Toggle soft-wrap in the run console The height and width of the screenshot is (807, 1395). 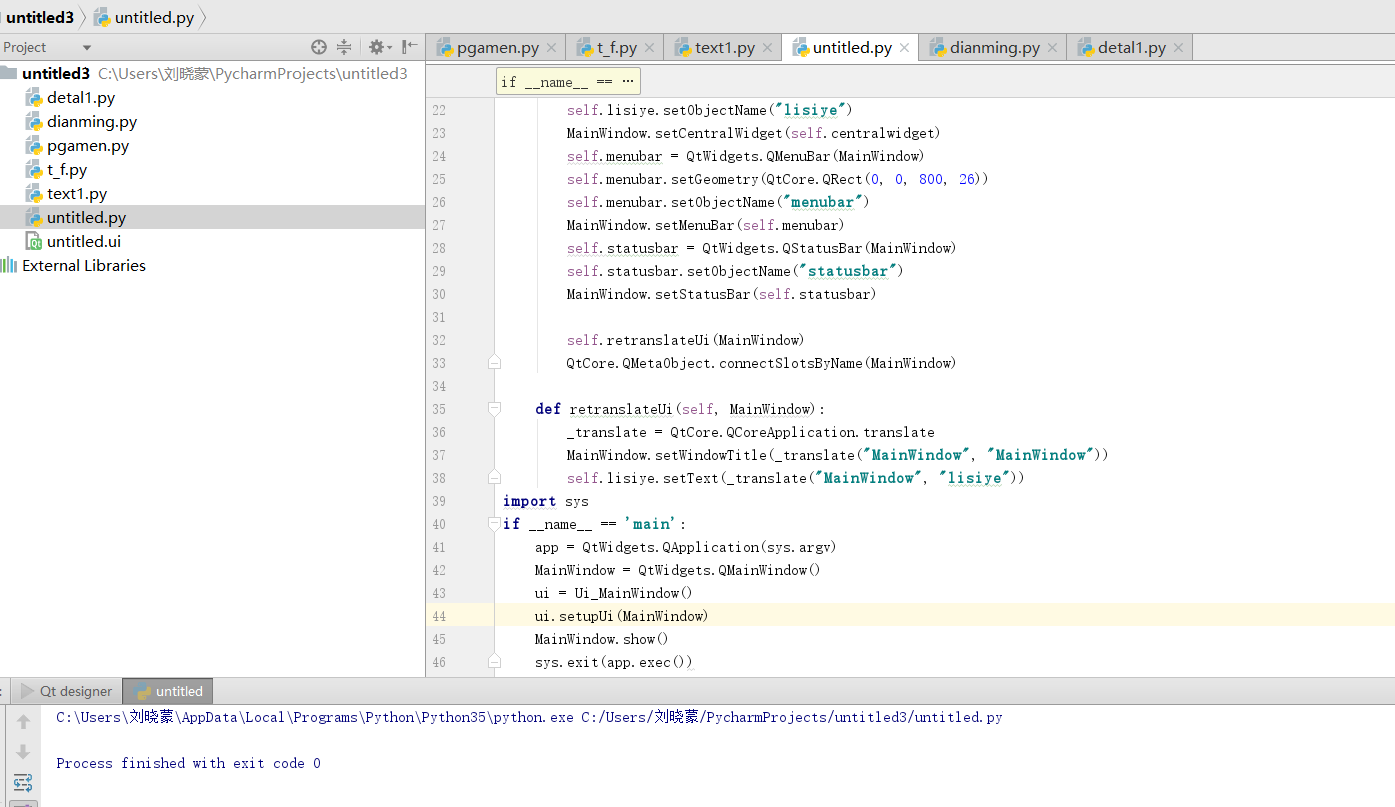23,782
